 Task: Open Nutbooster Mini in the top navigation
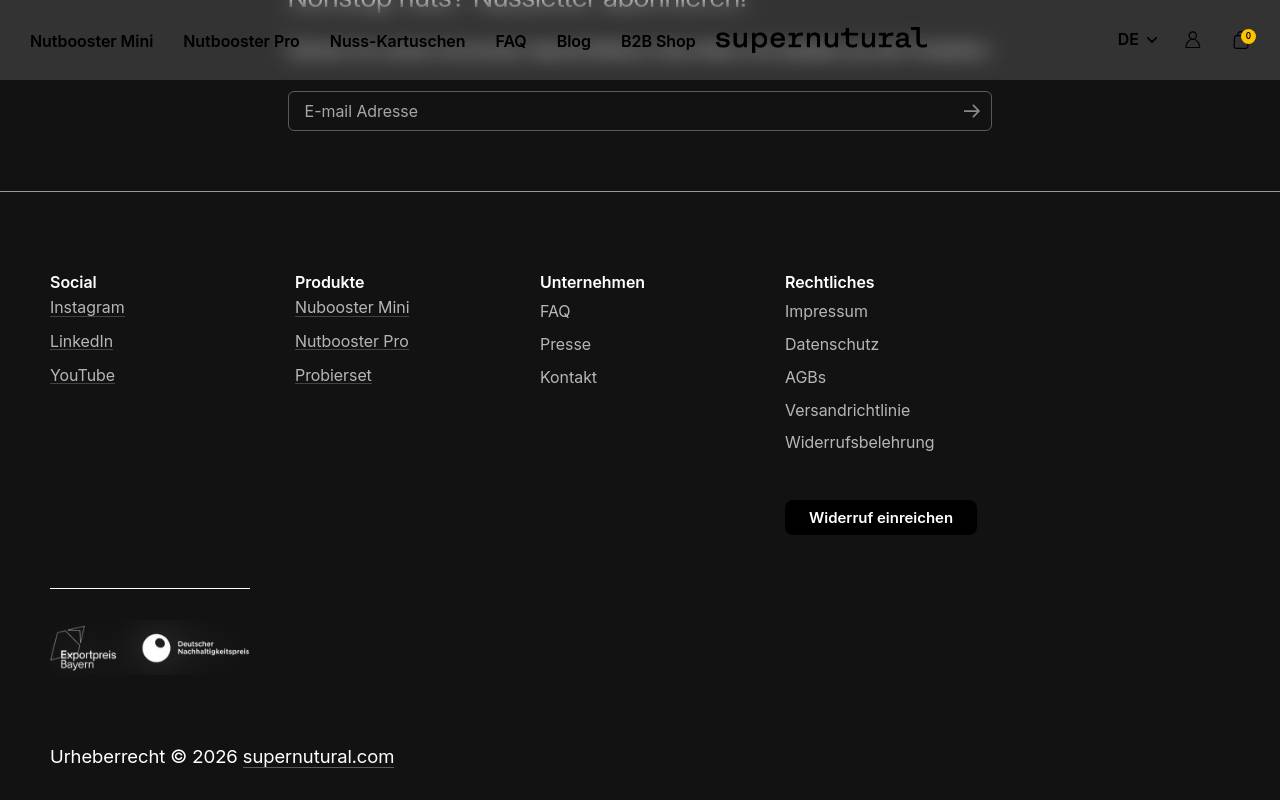tap(91, 41)
